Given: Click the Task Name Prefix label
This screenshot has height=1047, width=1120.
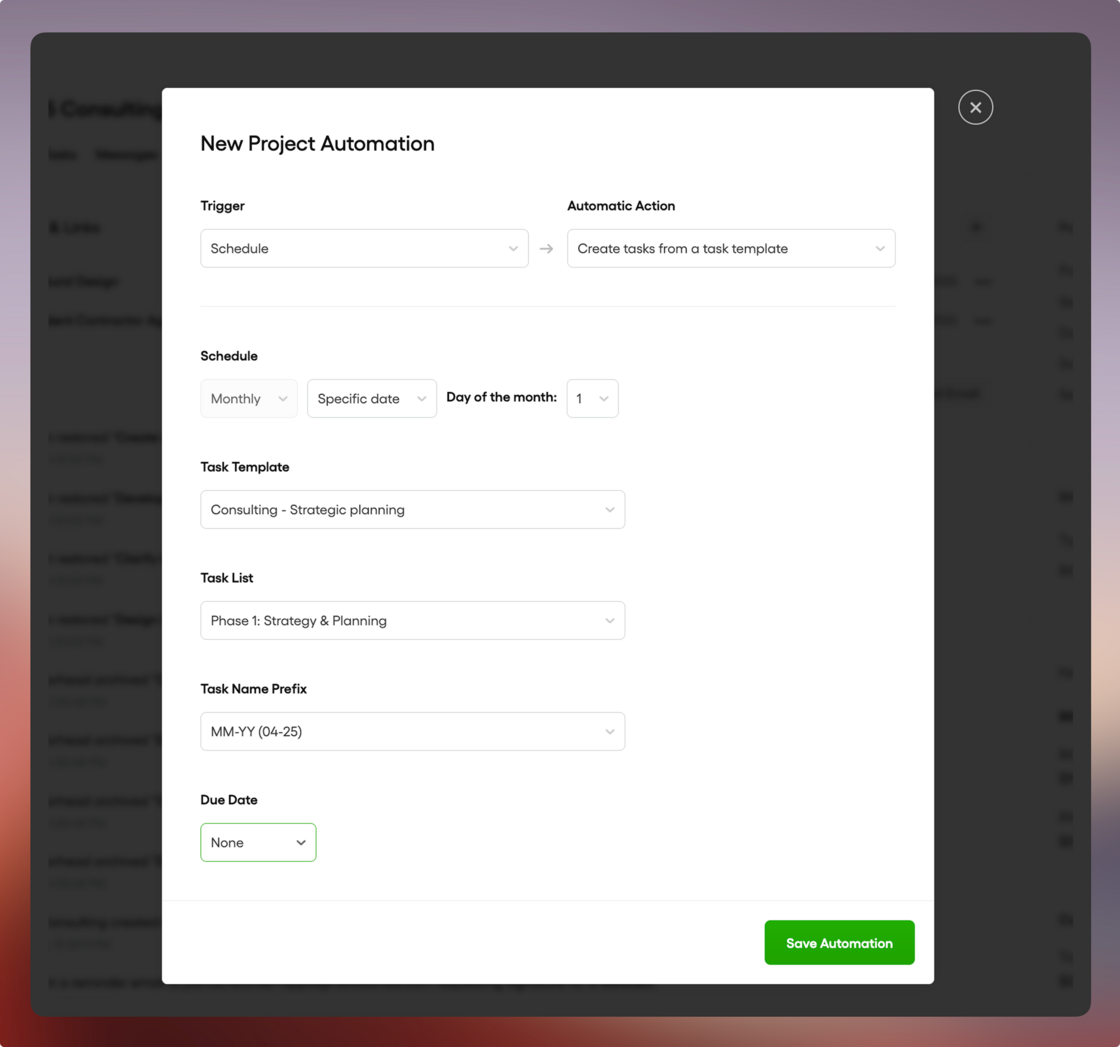Looking at the screenshot, I should point(254,689).
